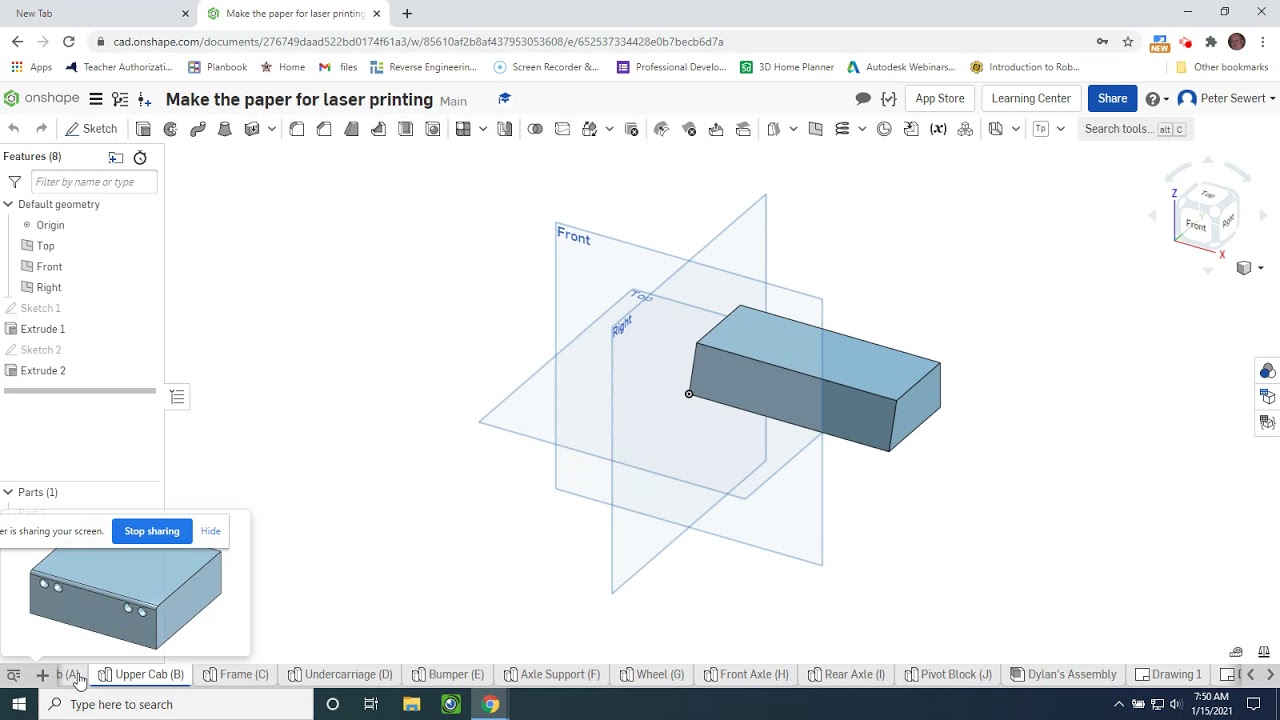Select the Boolean tool
Image resolution: width=1280 pixels, height=720 pixels.
click(x=535, y=129)
